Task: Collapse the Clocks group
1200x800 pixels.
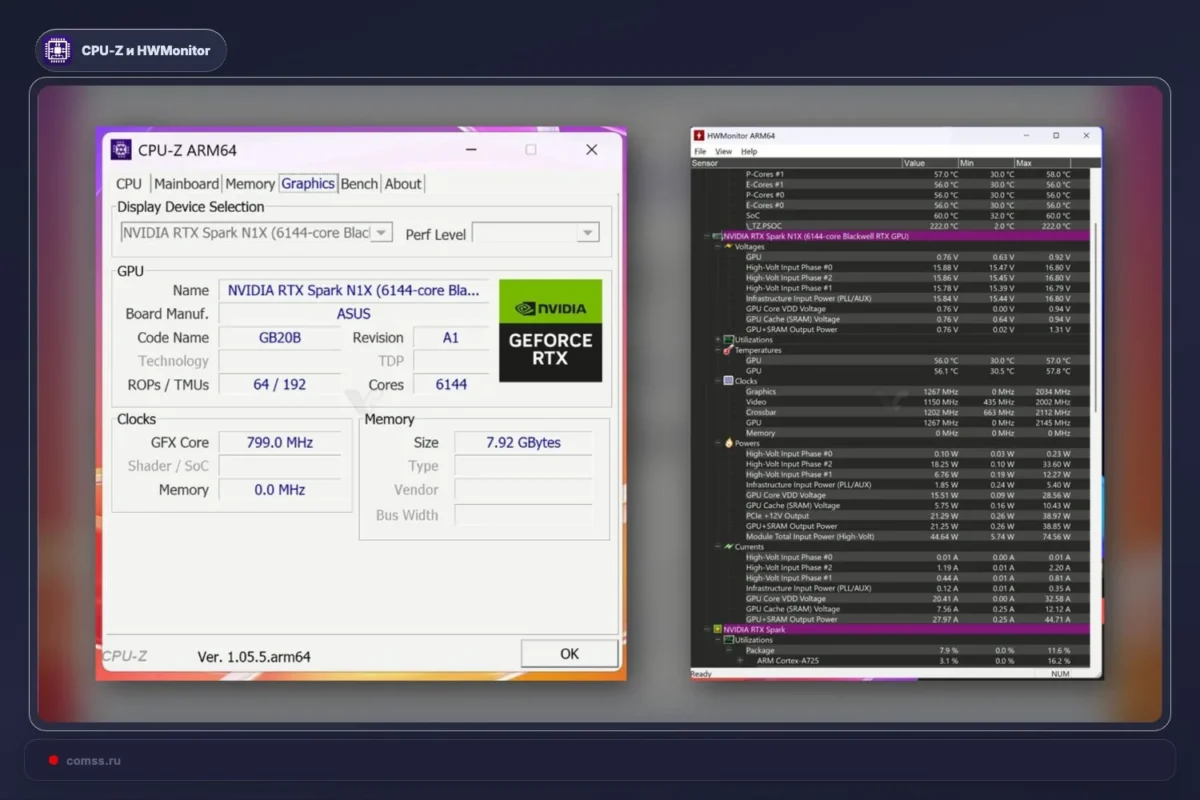Action: point(718,381)
